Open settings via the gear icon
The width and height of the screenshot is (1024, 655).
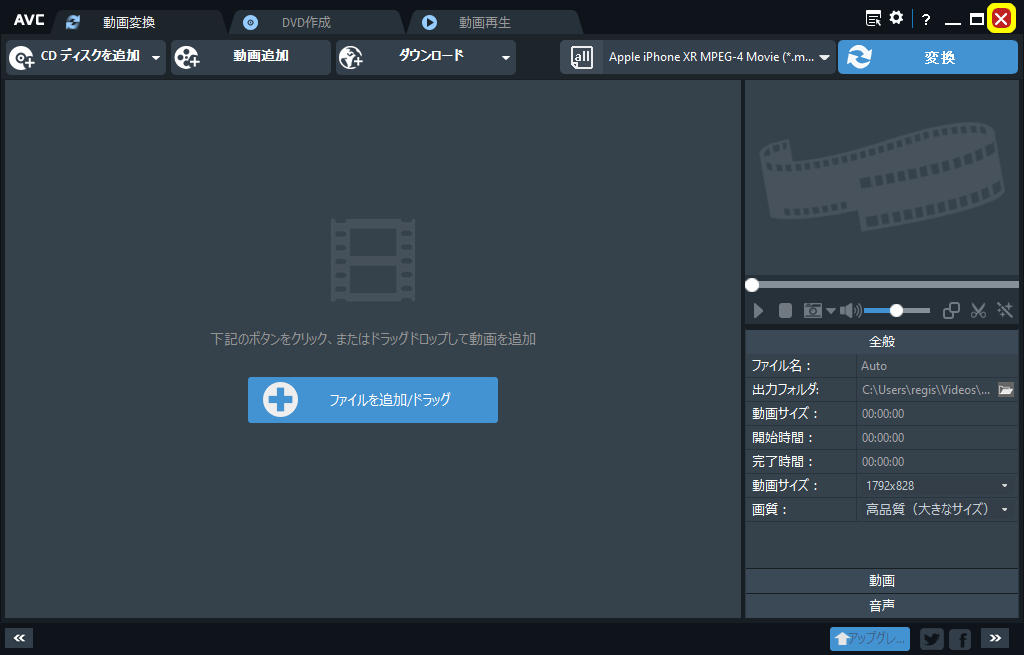(896, 18)
